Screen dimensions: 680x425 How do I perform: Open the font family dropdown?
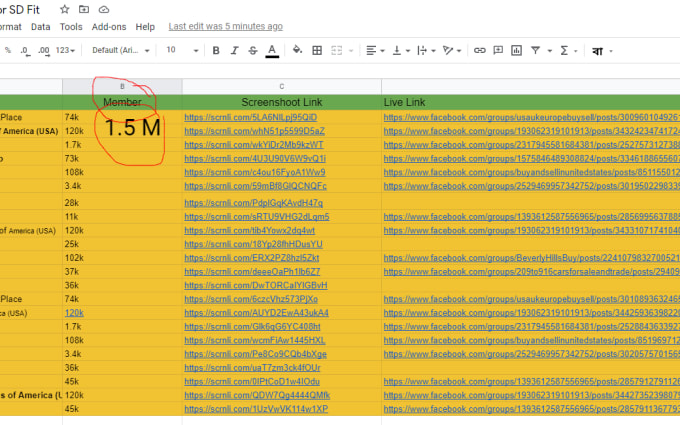pos(120,50)
